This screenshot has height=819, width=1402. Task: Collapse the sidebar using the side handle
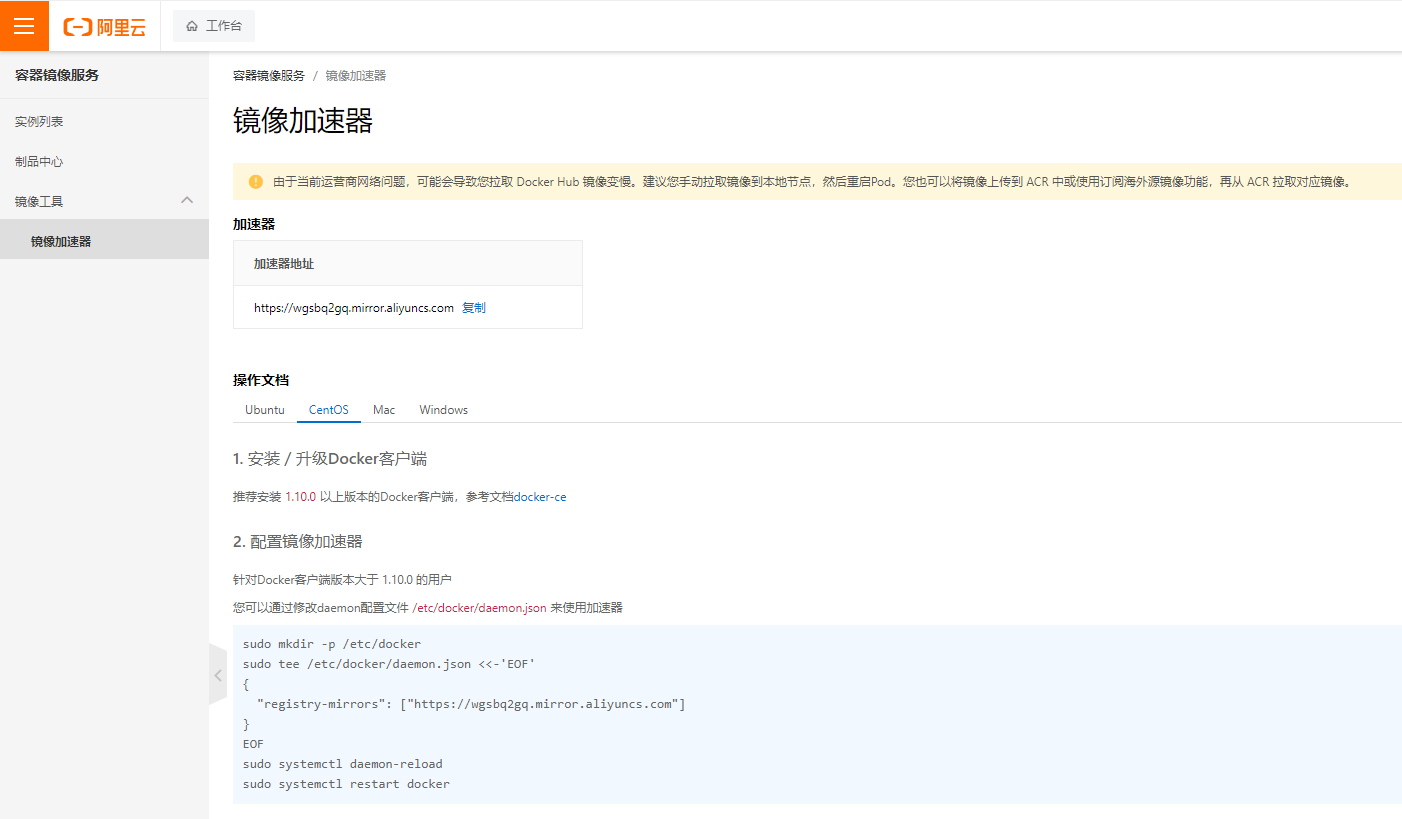[x=218, y=674]
